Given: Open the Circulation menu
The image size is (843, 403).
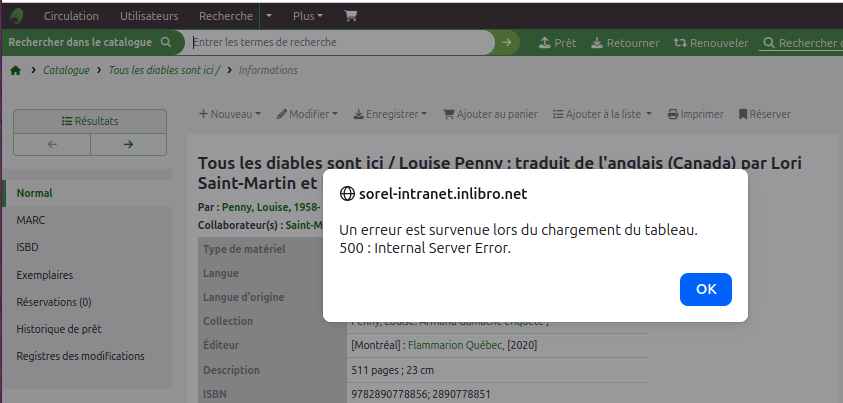Looking at the screenshot, I should point(71,16).
